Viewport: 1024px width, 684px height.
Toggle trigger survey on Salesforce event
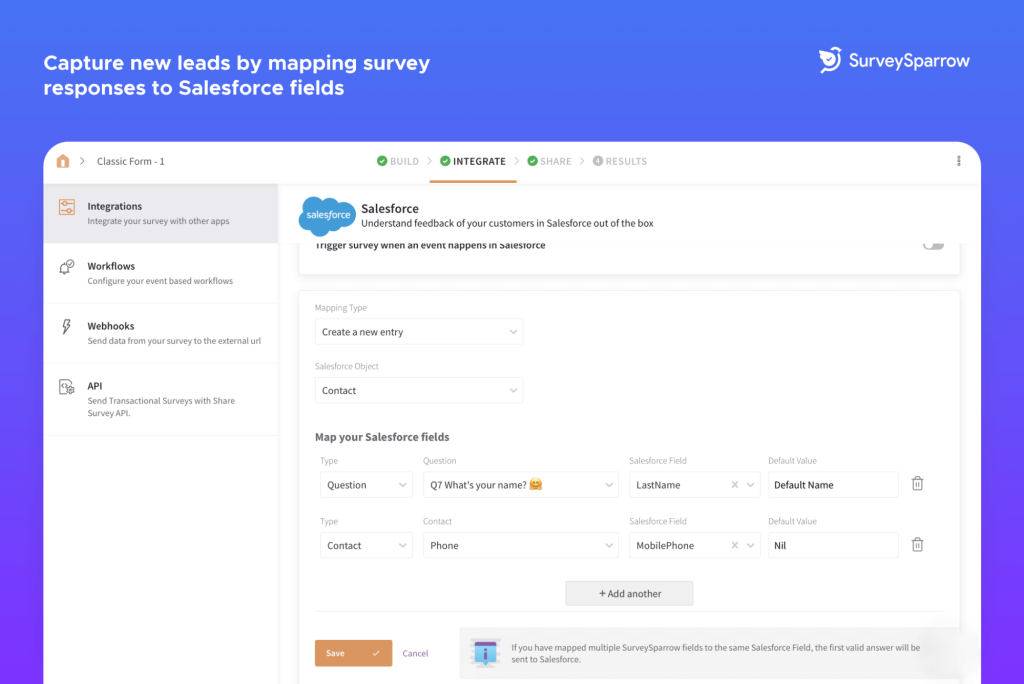[x=932, y=245]
